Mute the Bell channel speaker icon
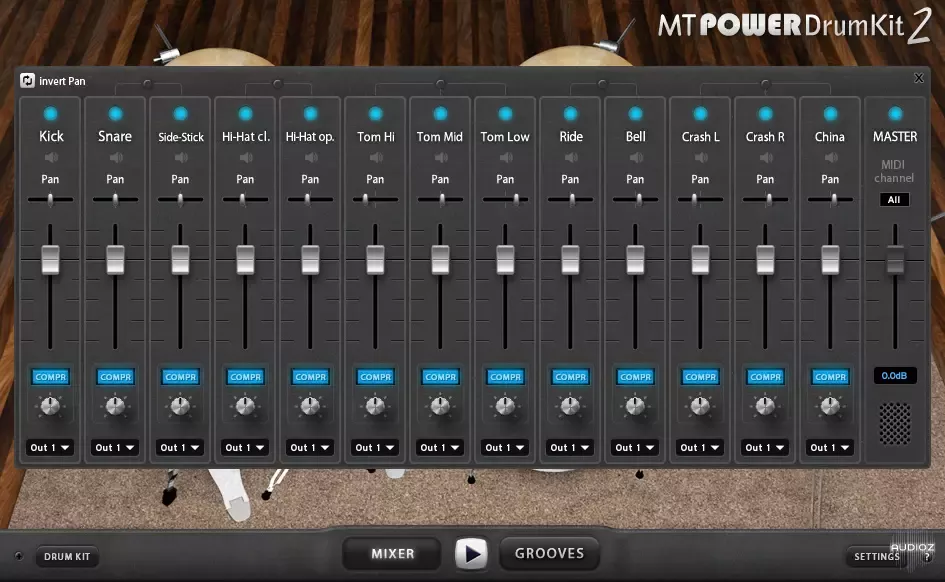Screen dimensions: 945x582 coord(636,157)
